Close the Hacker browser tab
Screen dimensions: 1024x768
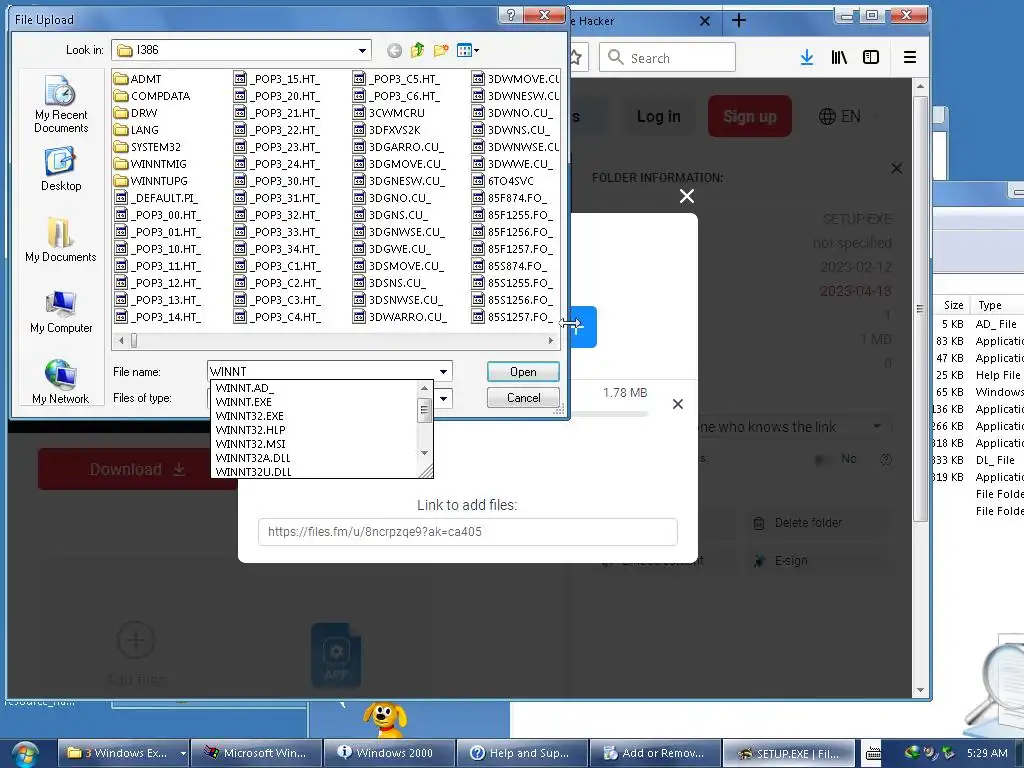coord(705,21)
